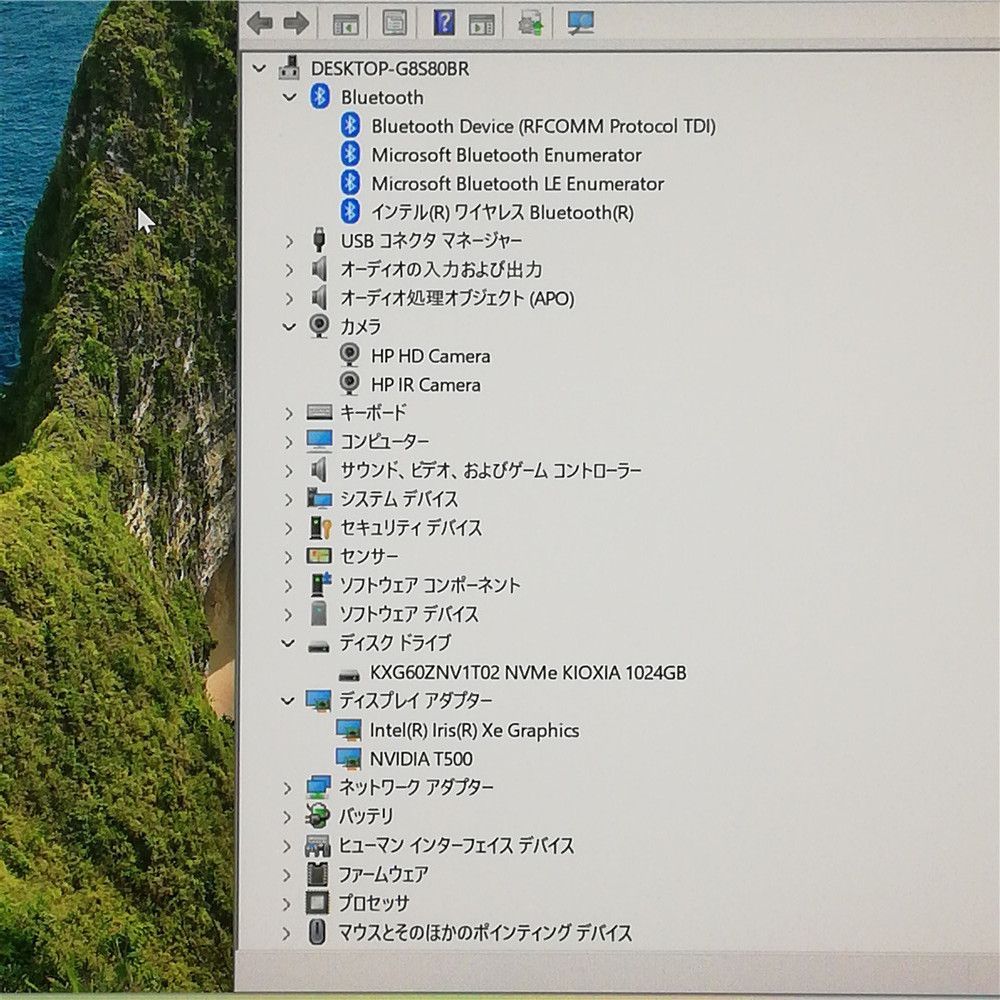This screenshot has height=1000, width=1000.
Task: Click the Update driver toolbar icon
Action: (x=531, y=24)
